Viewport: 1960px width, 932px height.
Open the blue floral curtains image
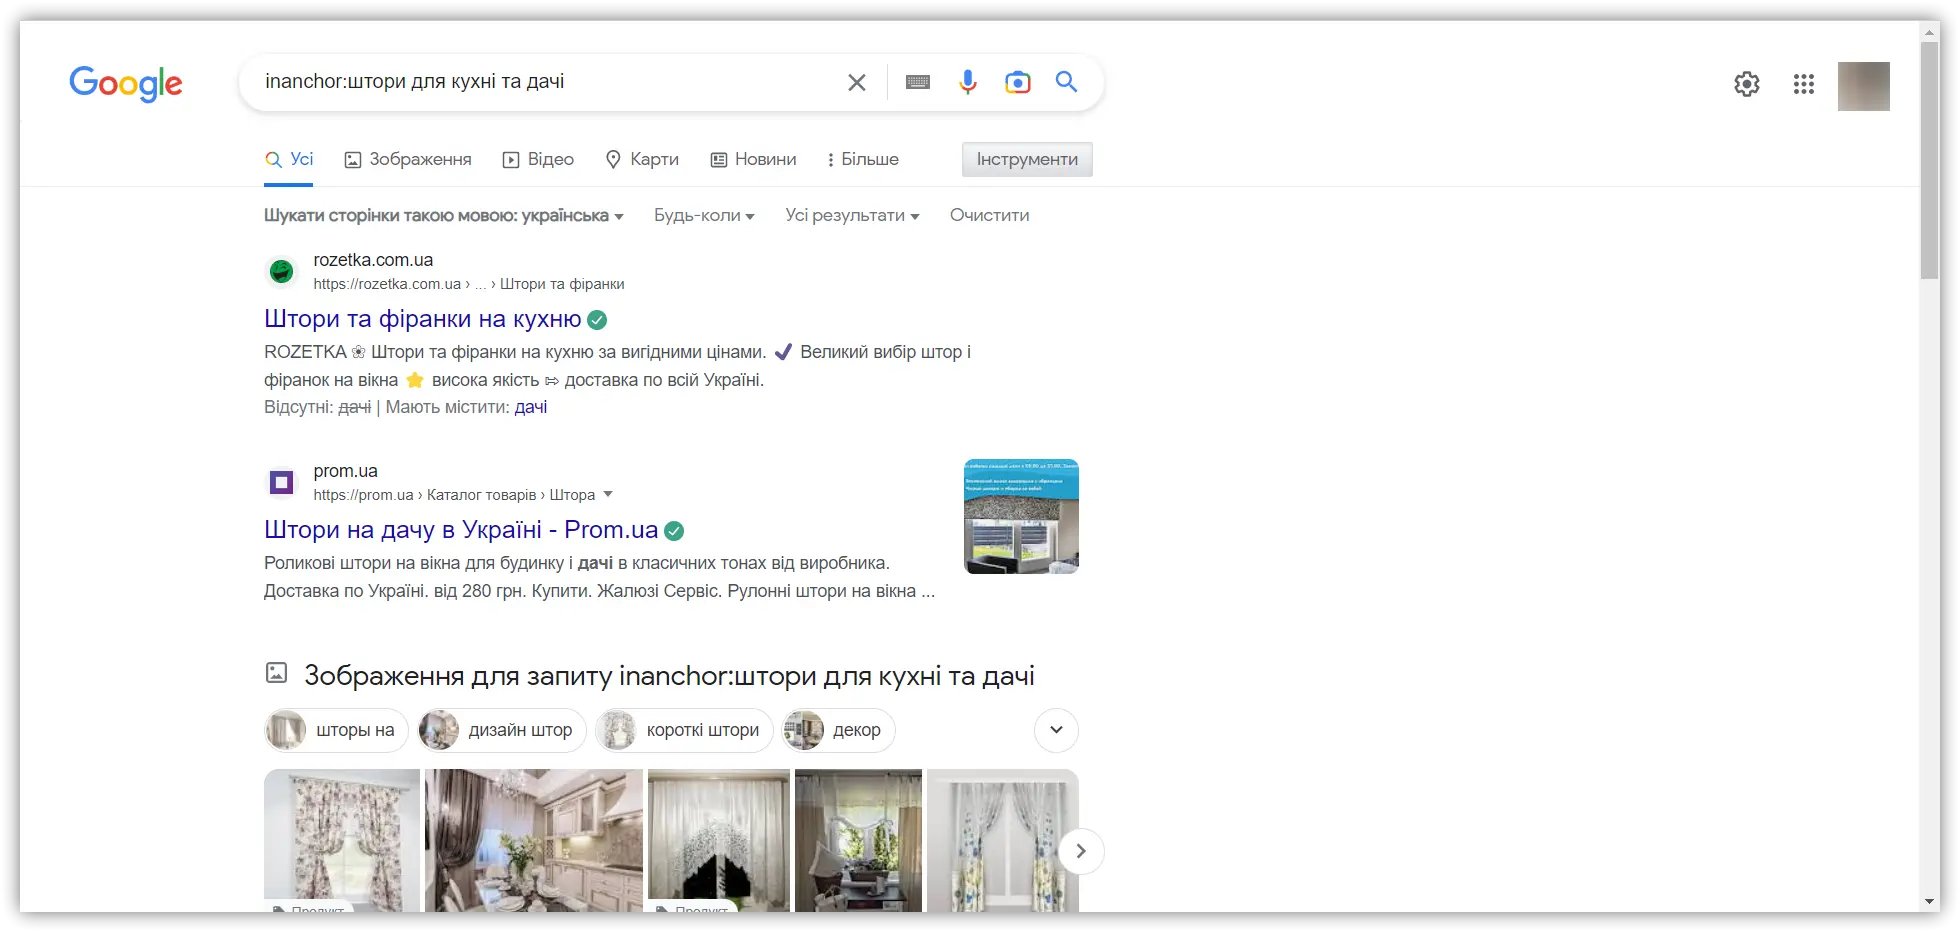point(1003,840)
